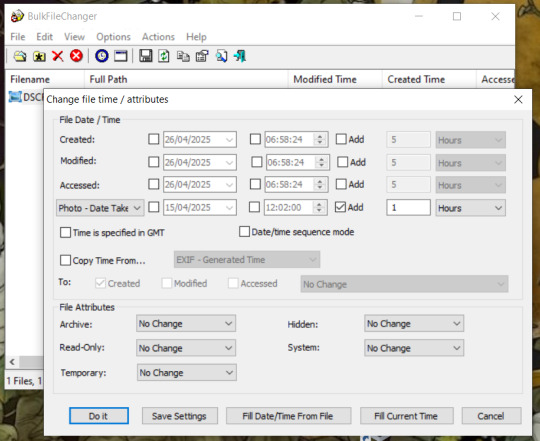
Task: Click the Add By Wildcard star folder icon
Action: pyautogui.click(x=39, y=56)
